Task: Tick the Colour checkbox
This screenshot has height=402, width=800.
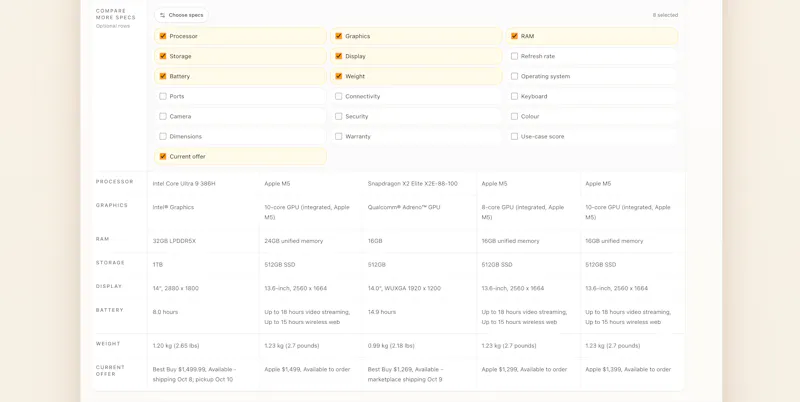Action: point(514,116)
